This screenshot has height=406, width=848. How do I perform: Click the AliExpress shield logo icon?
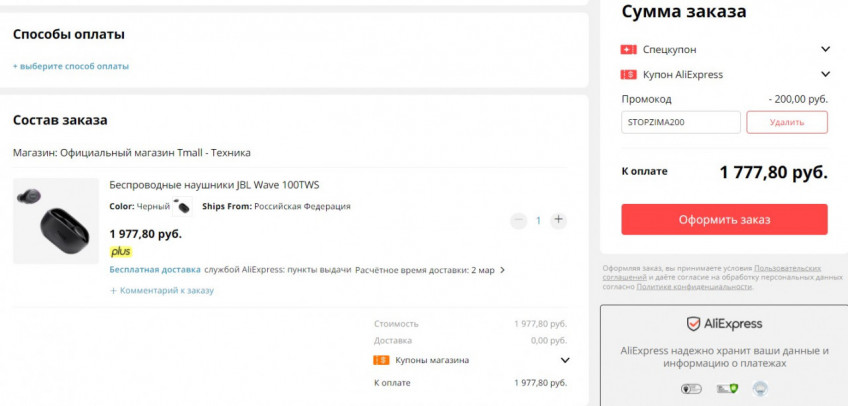click(x=693, y=324)
